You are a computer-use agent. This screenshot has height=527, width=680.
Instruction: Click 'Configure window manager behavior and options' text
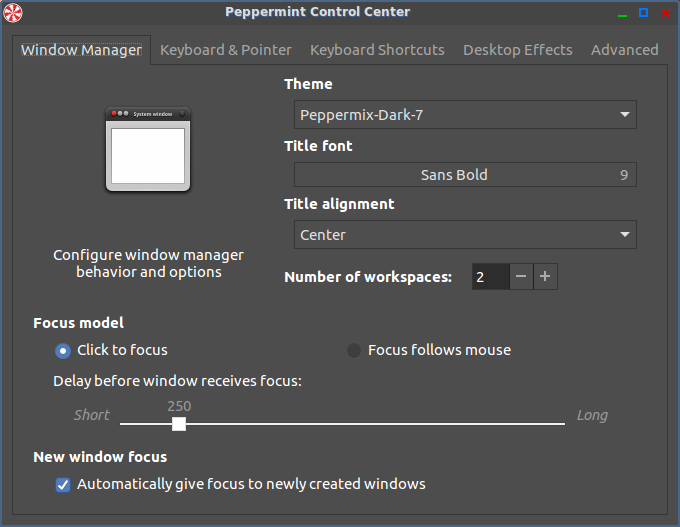tap(148, 263)
